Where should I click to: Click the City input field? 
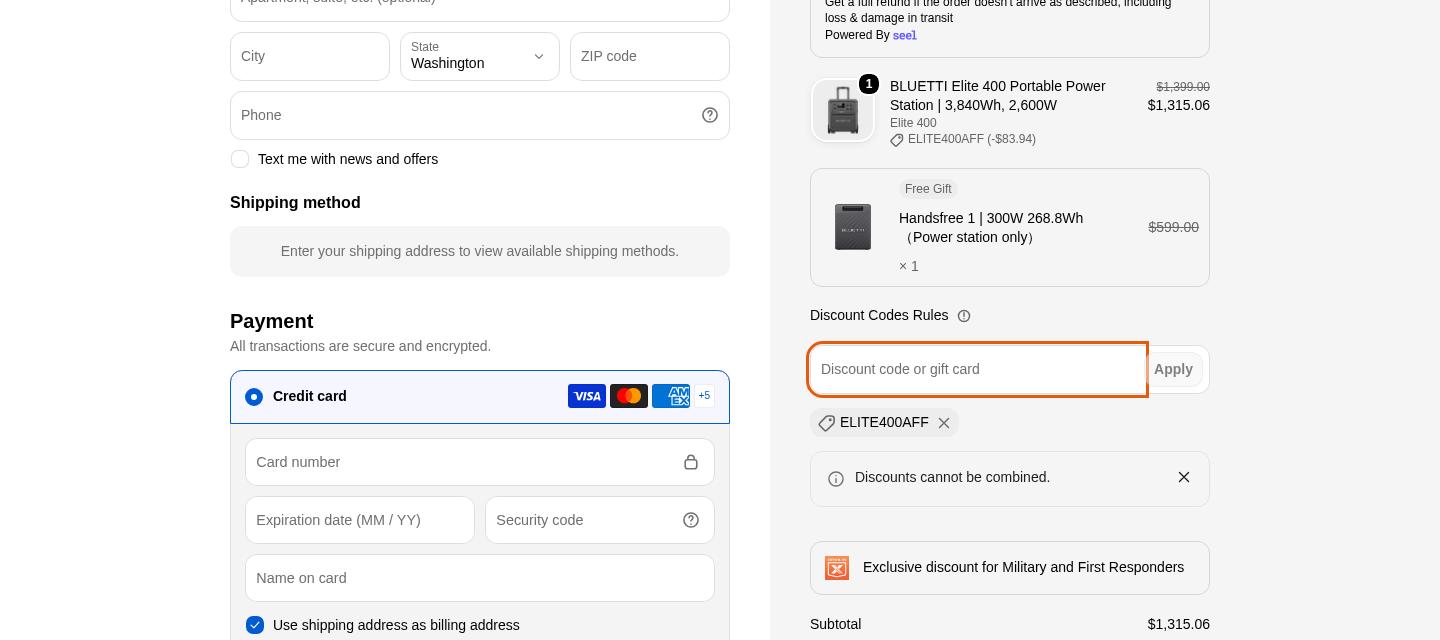pyautogui.click(x=310, y=56)
